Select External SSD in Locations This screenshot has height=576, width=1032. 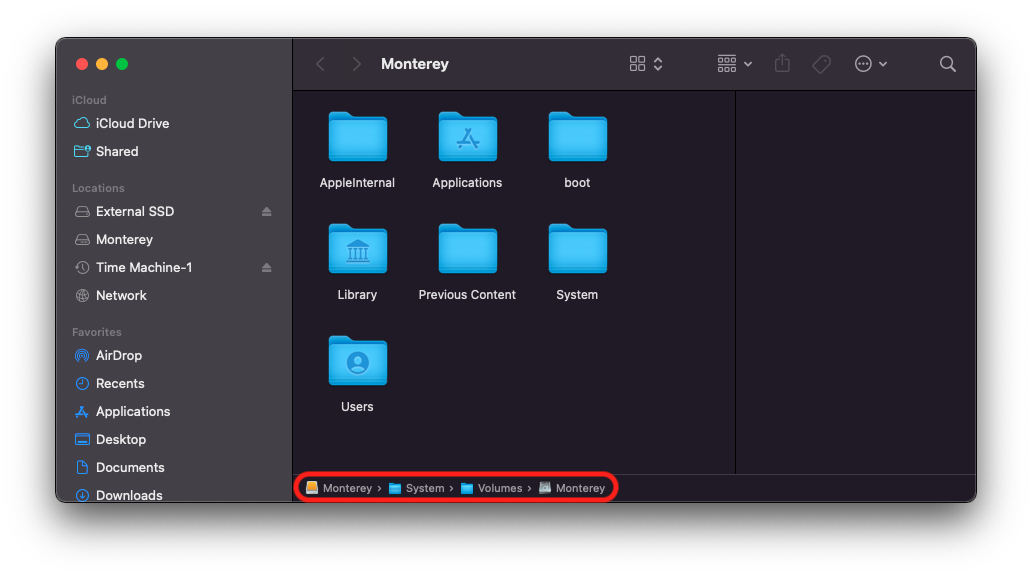[x=124, y=211]
